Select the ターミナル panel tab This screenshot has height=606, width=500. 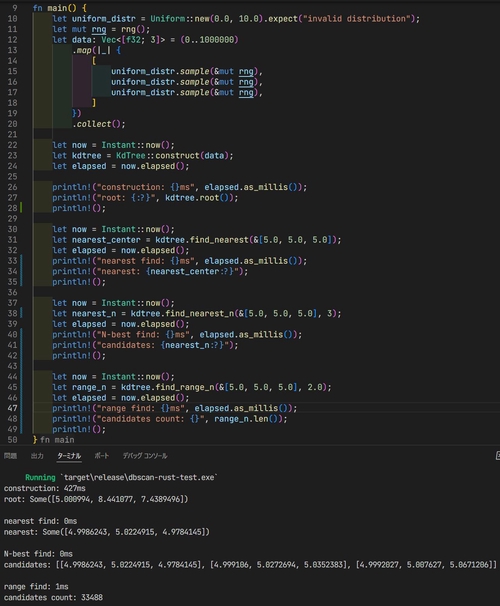[x=69, y=456]
